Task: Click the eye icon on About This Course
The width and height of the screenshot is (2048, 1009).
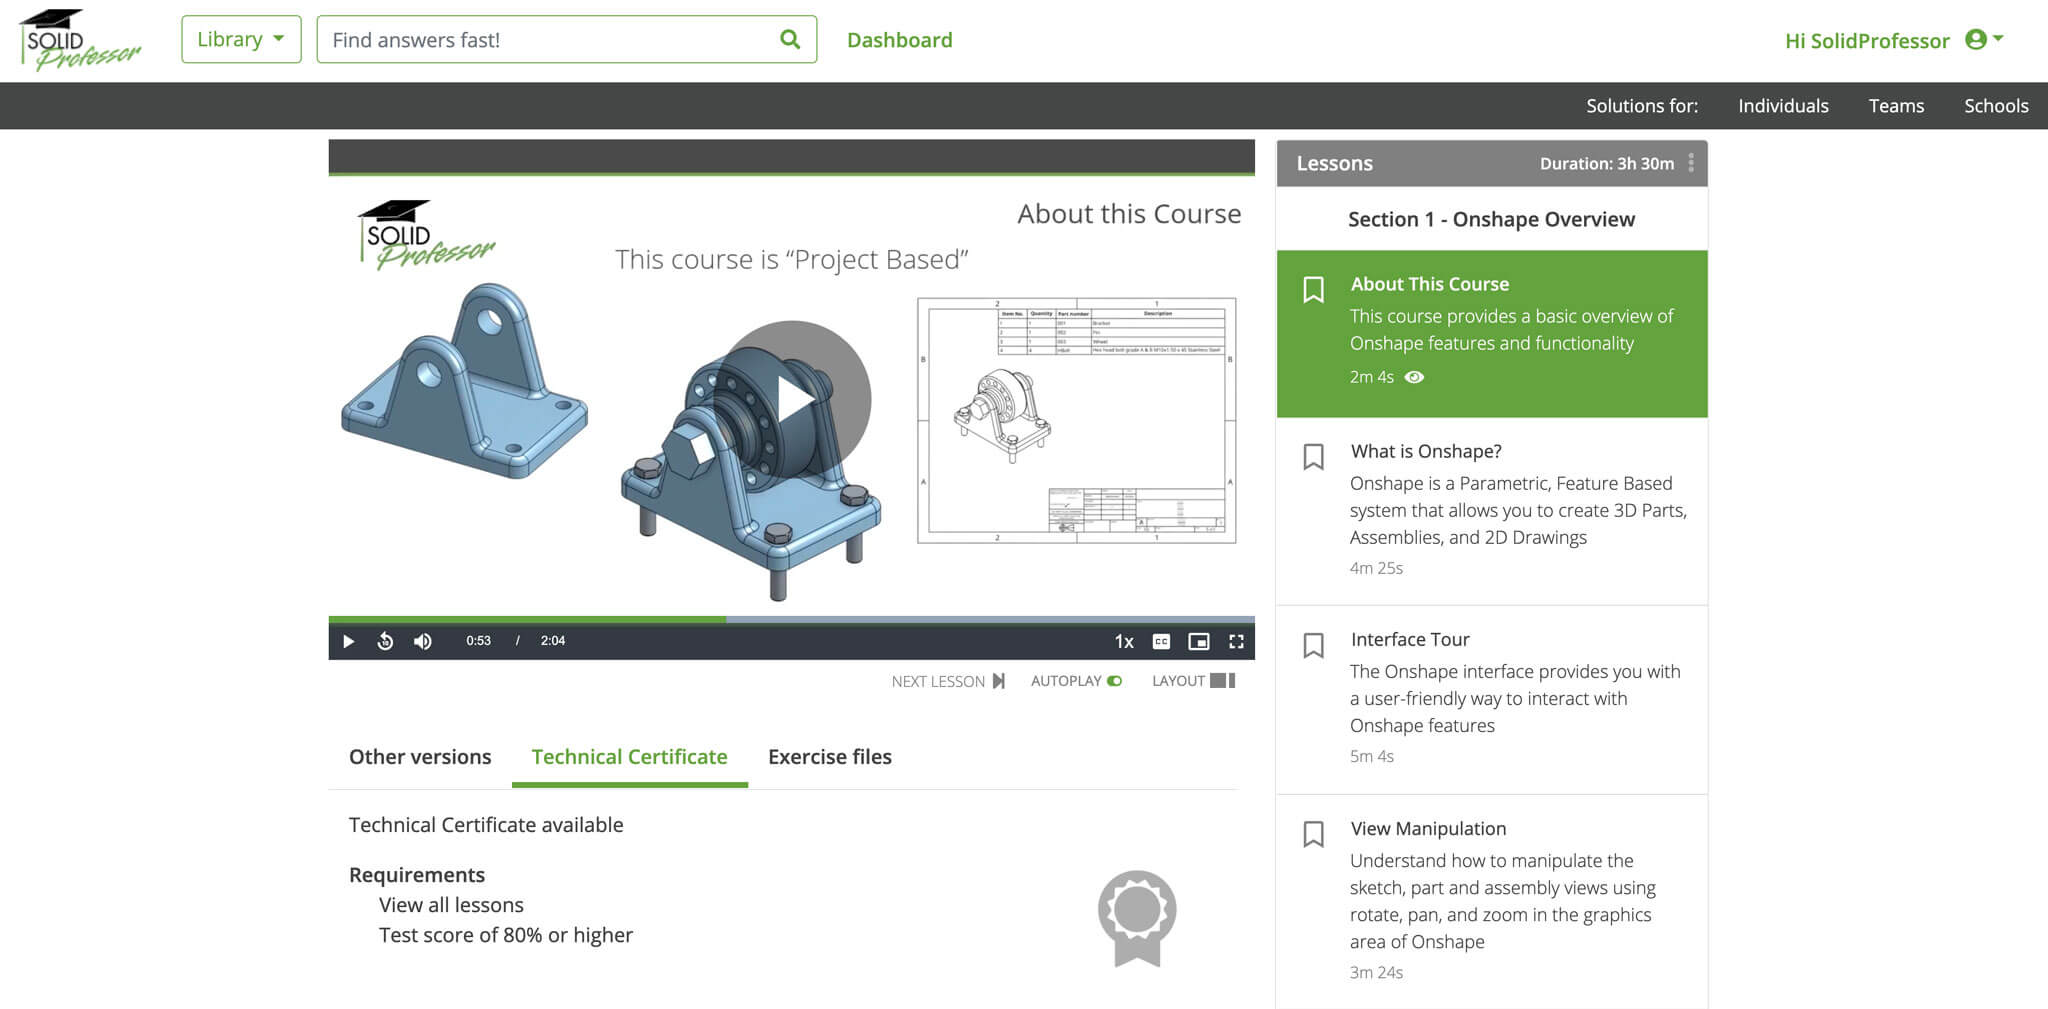Action: tap(1414, 377)
